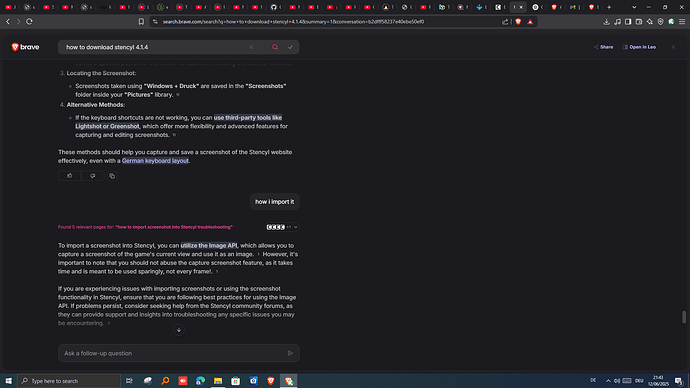Open the Brave hamburger main menu
Image resolution: width=690 pixels, height=388 pixels.
point(682,22)
